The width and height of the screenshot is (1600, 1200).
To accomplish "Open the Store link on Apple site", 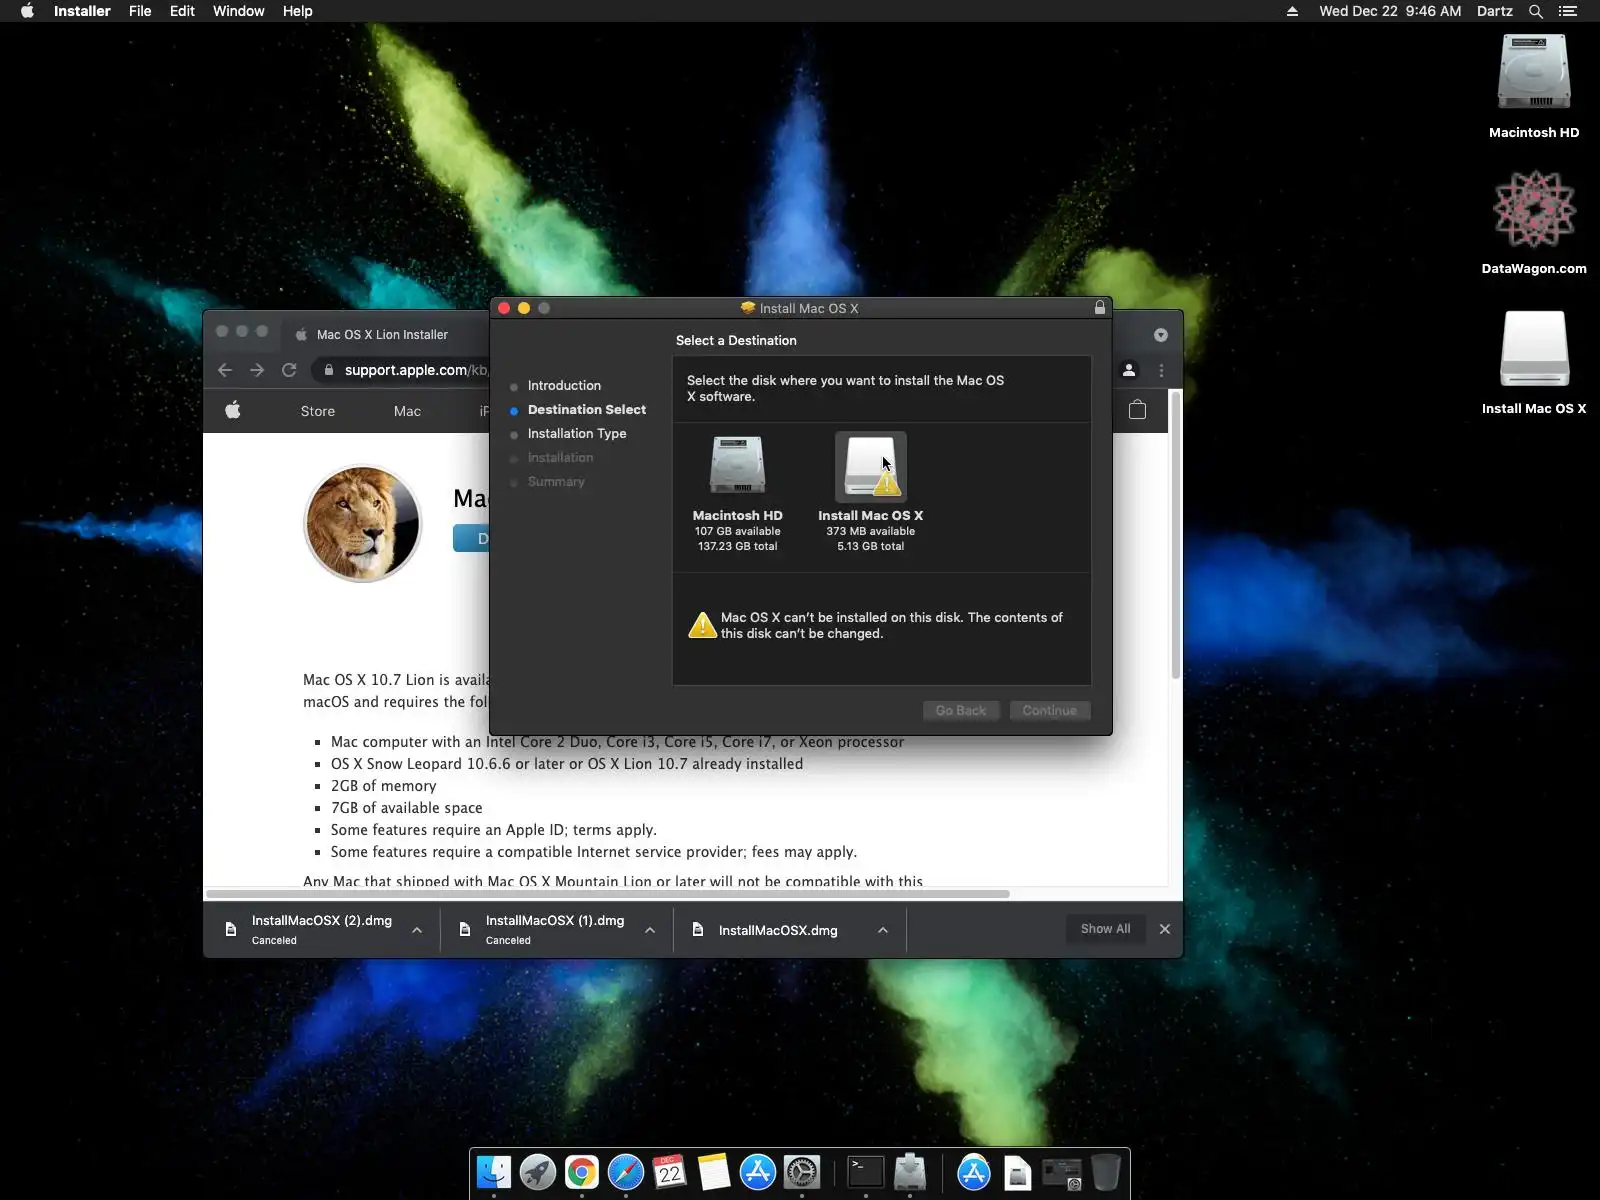I will [x=318, y=411].
